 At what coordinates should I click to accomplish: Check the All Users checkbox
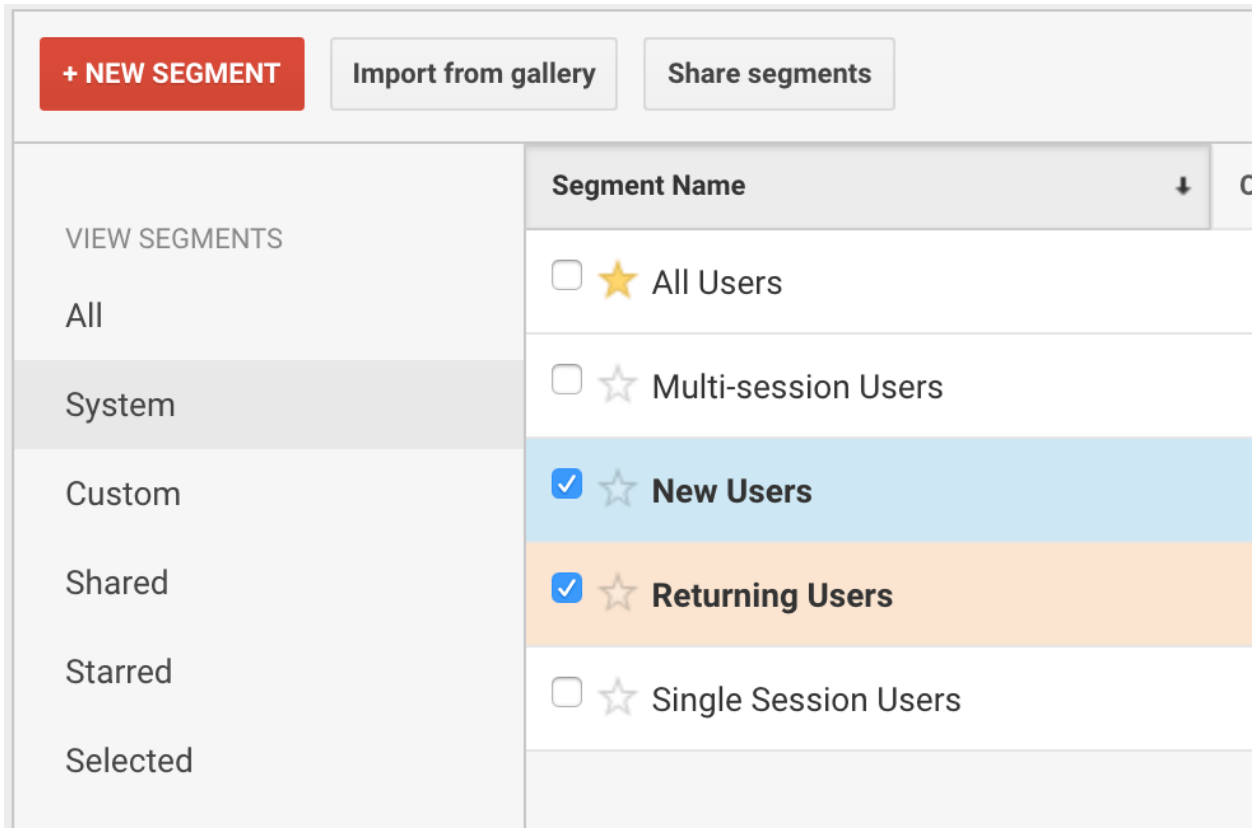(x=567, y=276)
